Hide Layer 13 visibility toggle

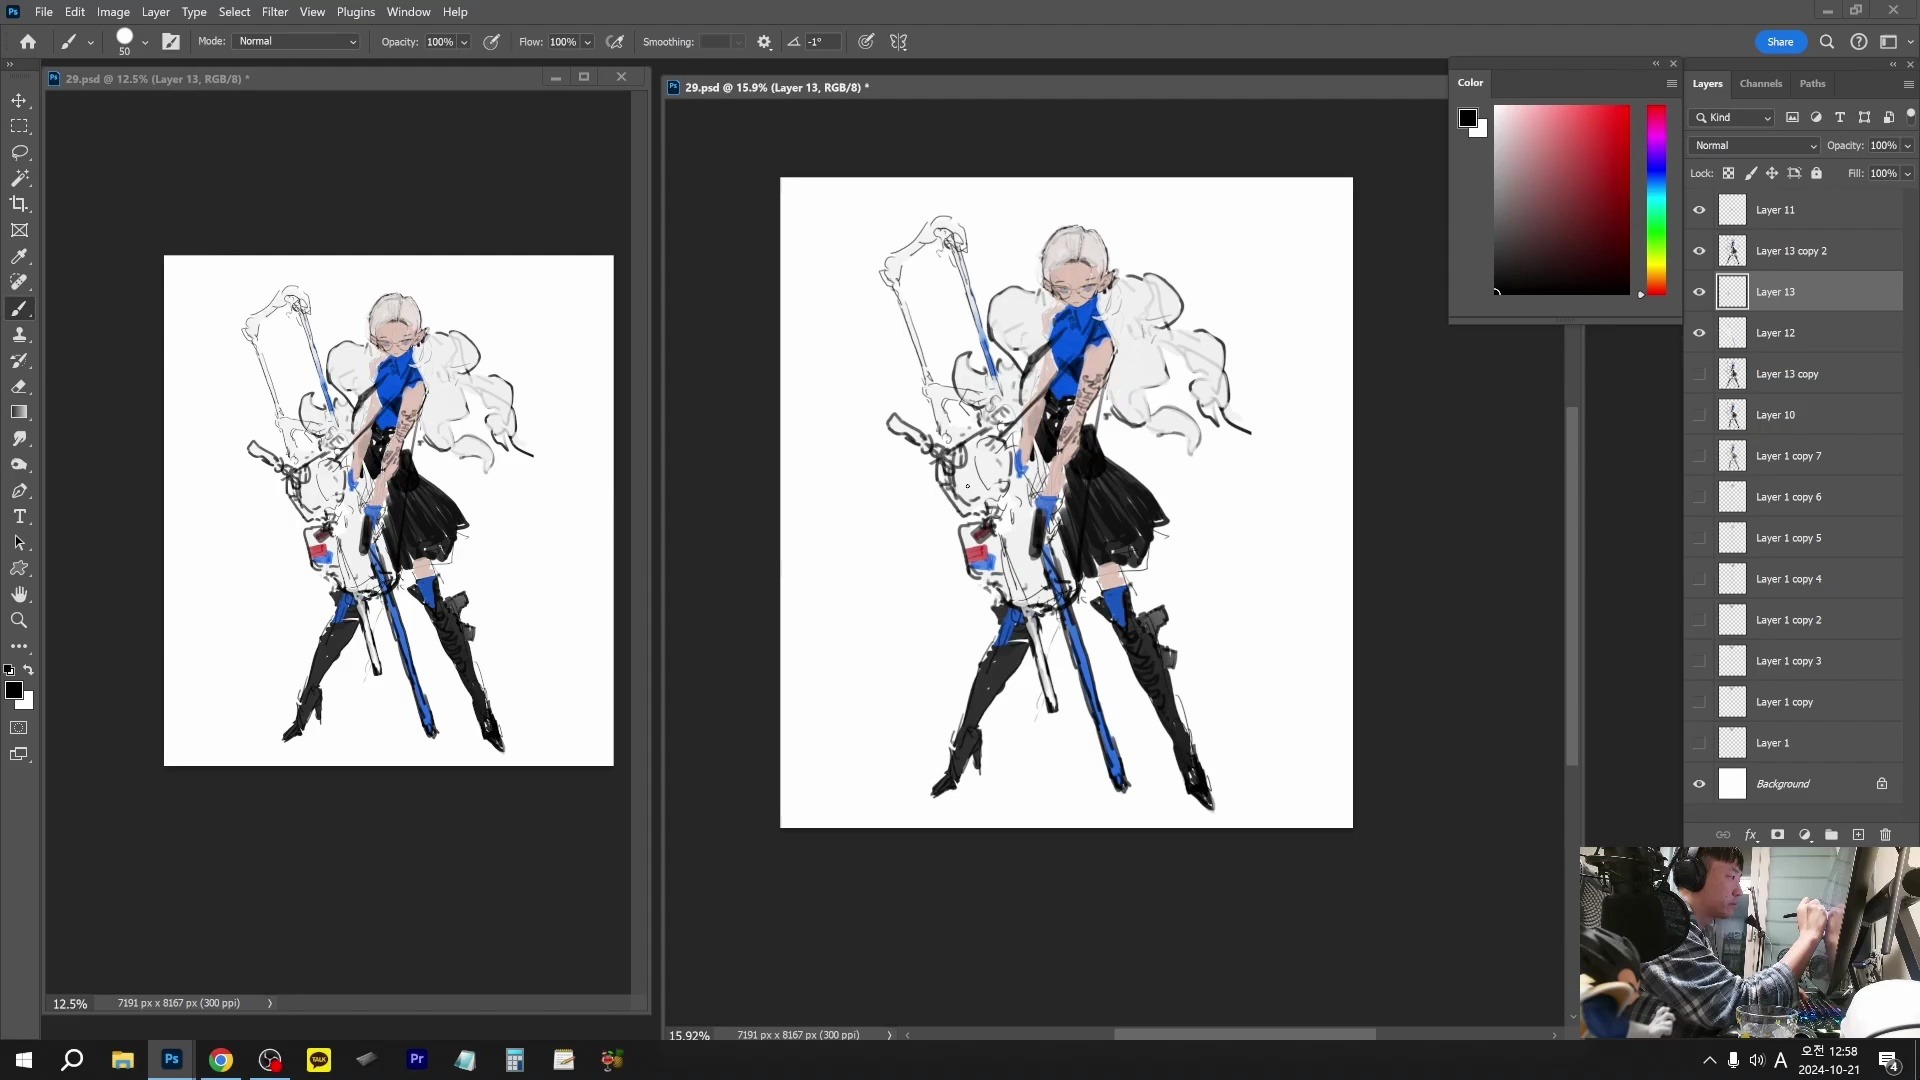click(1700, 291)
